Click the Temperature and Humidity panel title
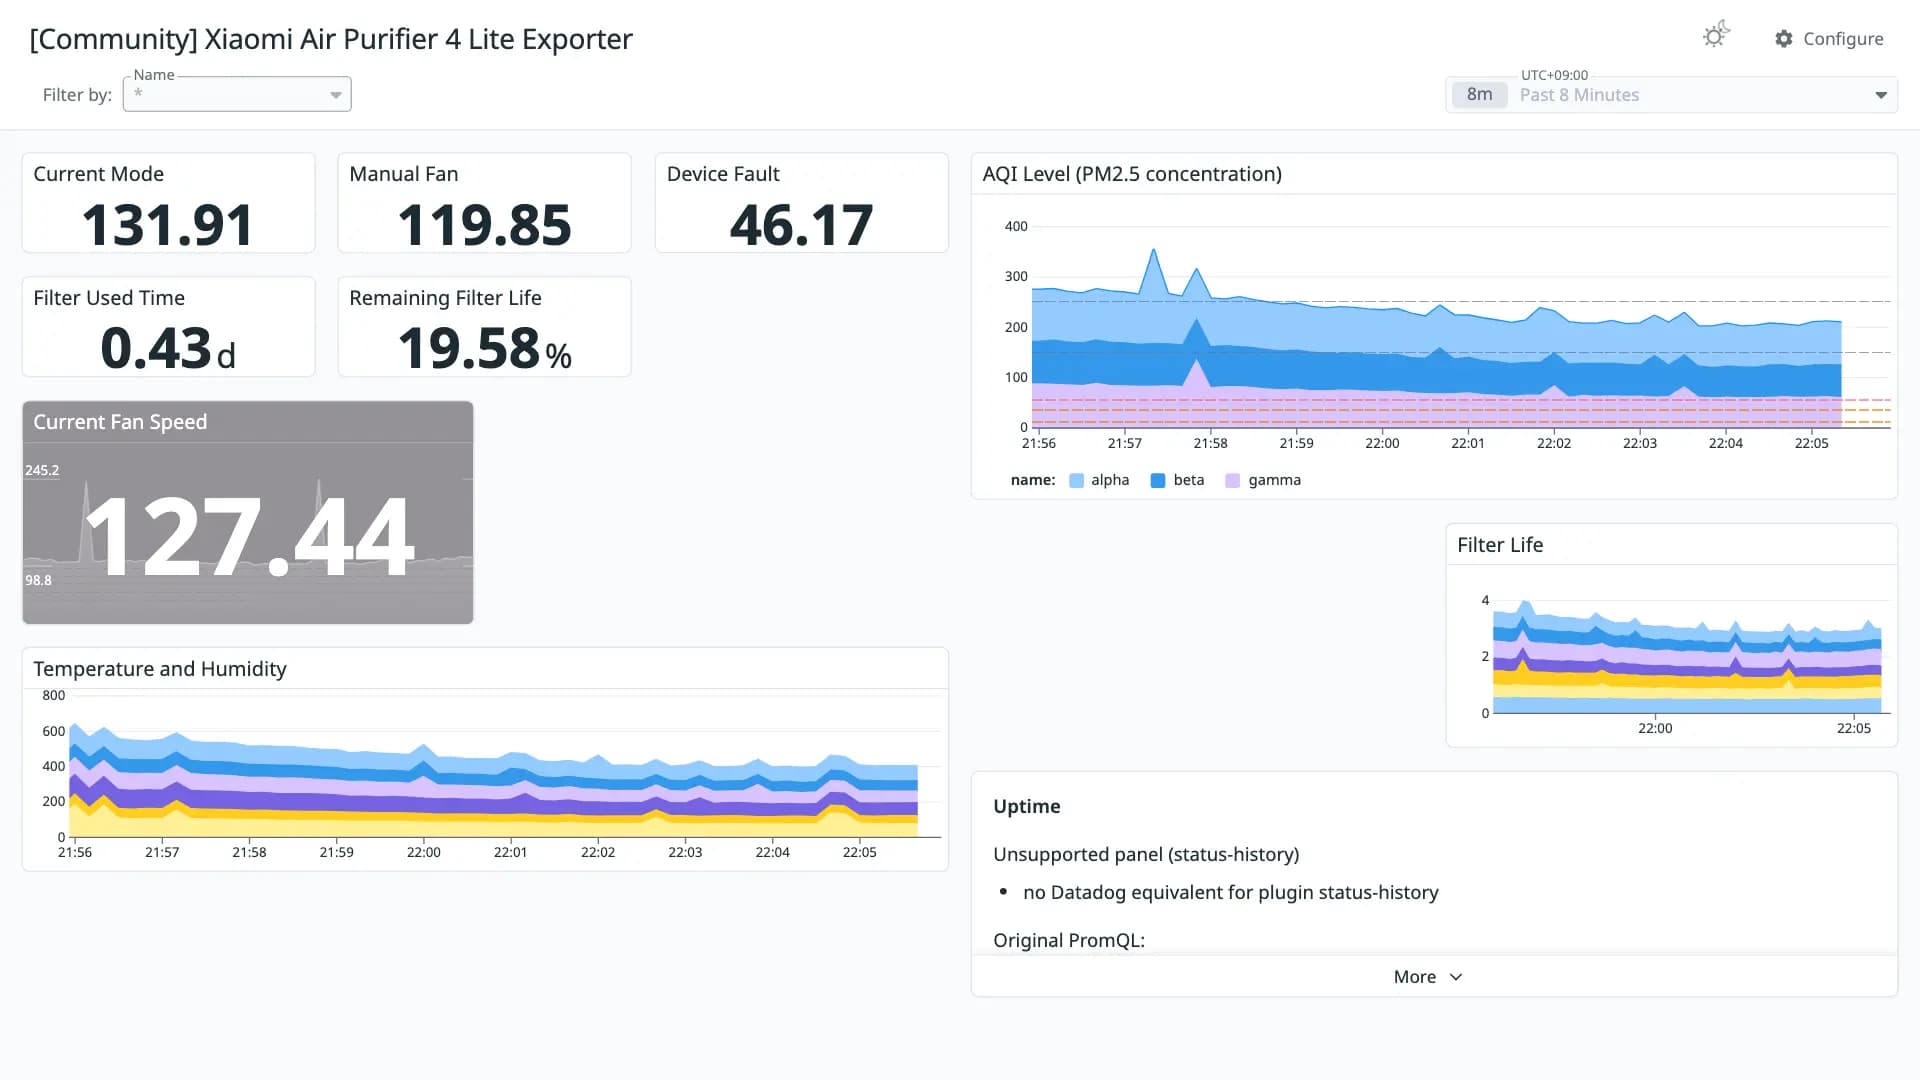 (160, 669)
